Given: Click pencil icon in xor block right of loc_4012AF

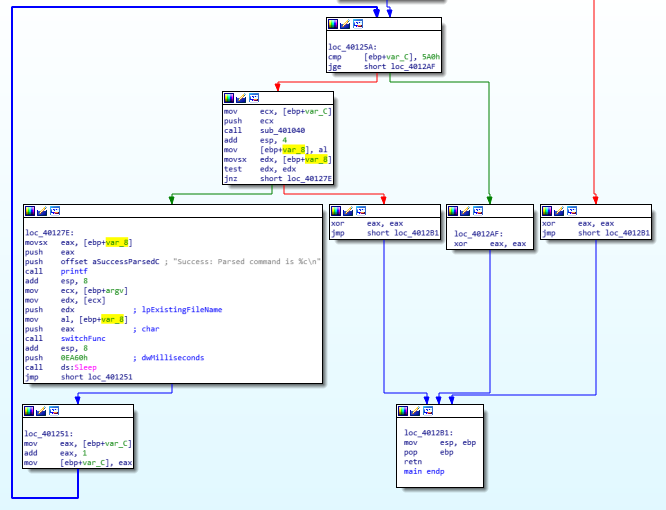Looking at the screenshot, I should tap(559, 211).
